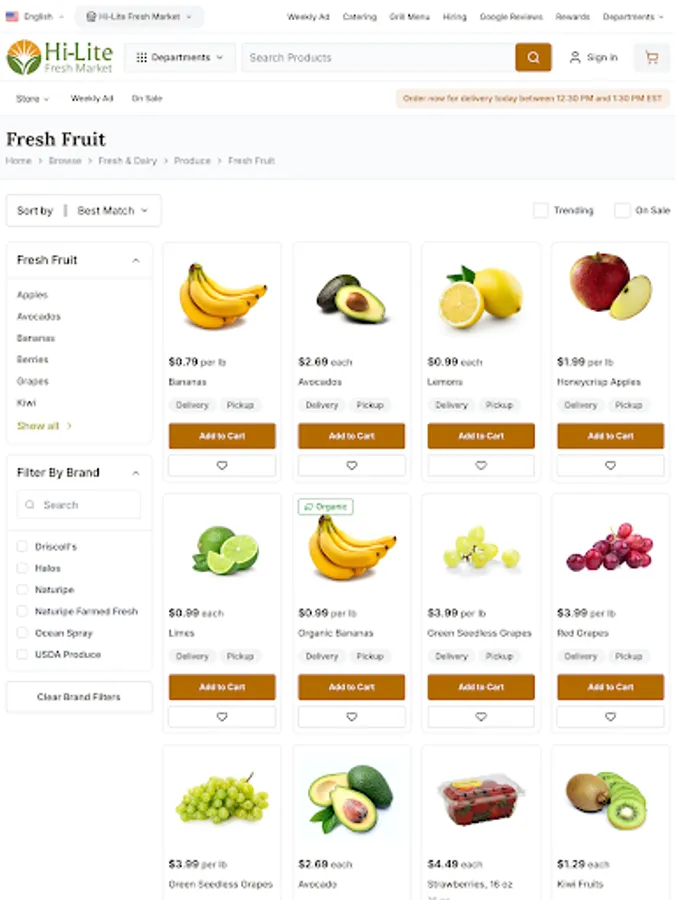The height and width of the screenshot is (900, 675).
Task: Click Sign In user icon
Action: tap(575, 57)
